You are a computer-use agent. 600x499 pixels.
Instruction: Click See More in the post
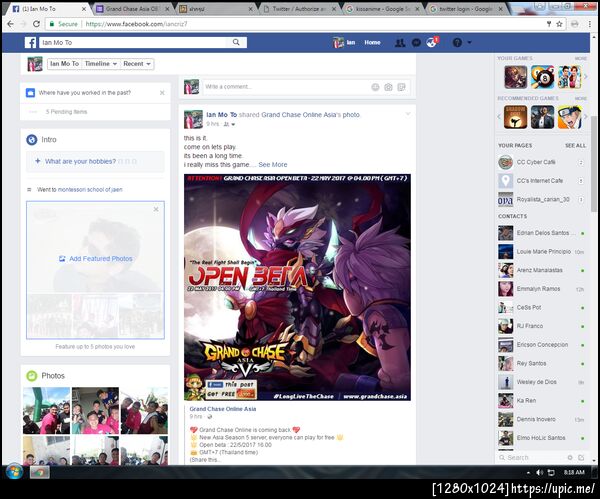coord(273,165)
